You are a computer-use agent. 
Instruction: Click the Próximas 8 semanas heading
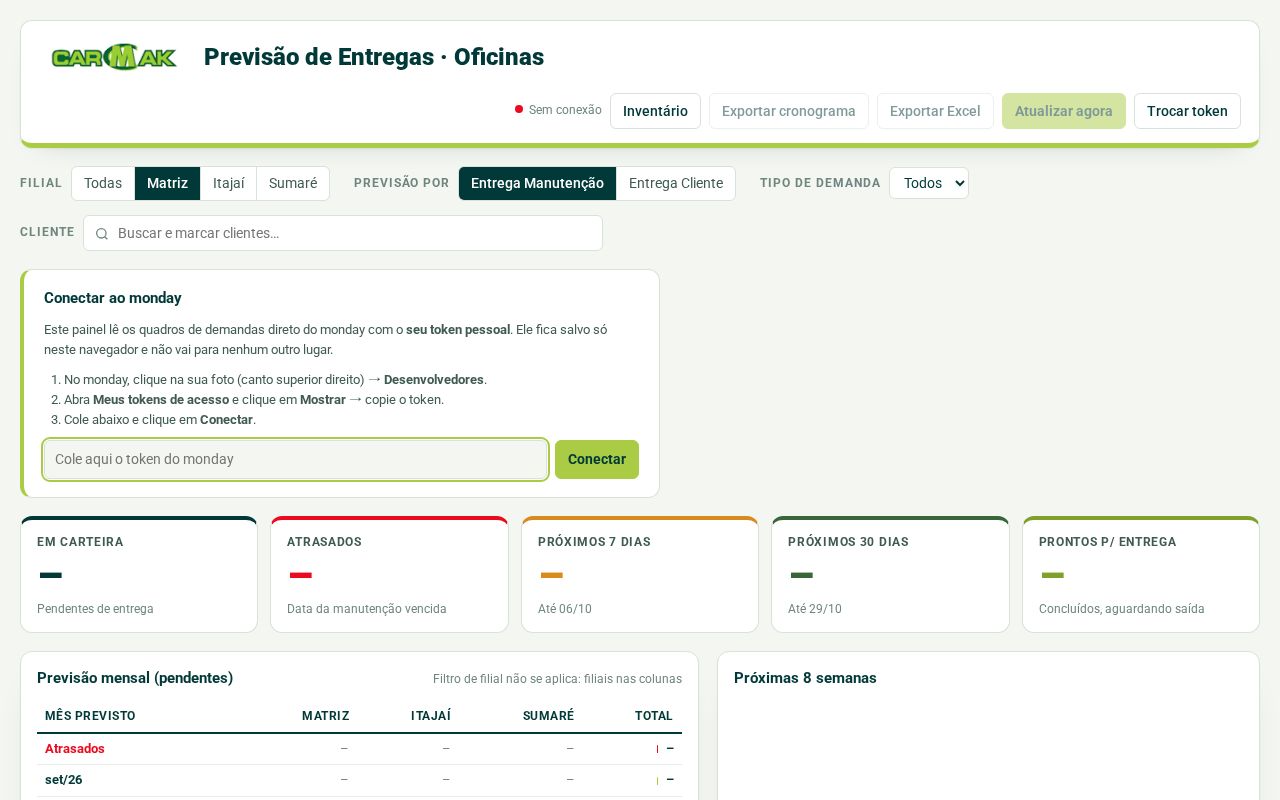(805, 678)
